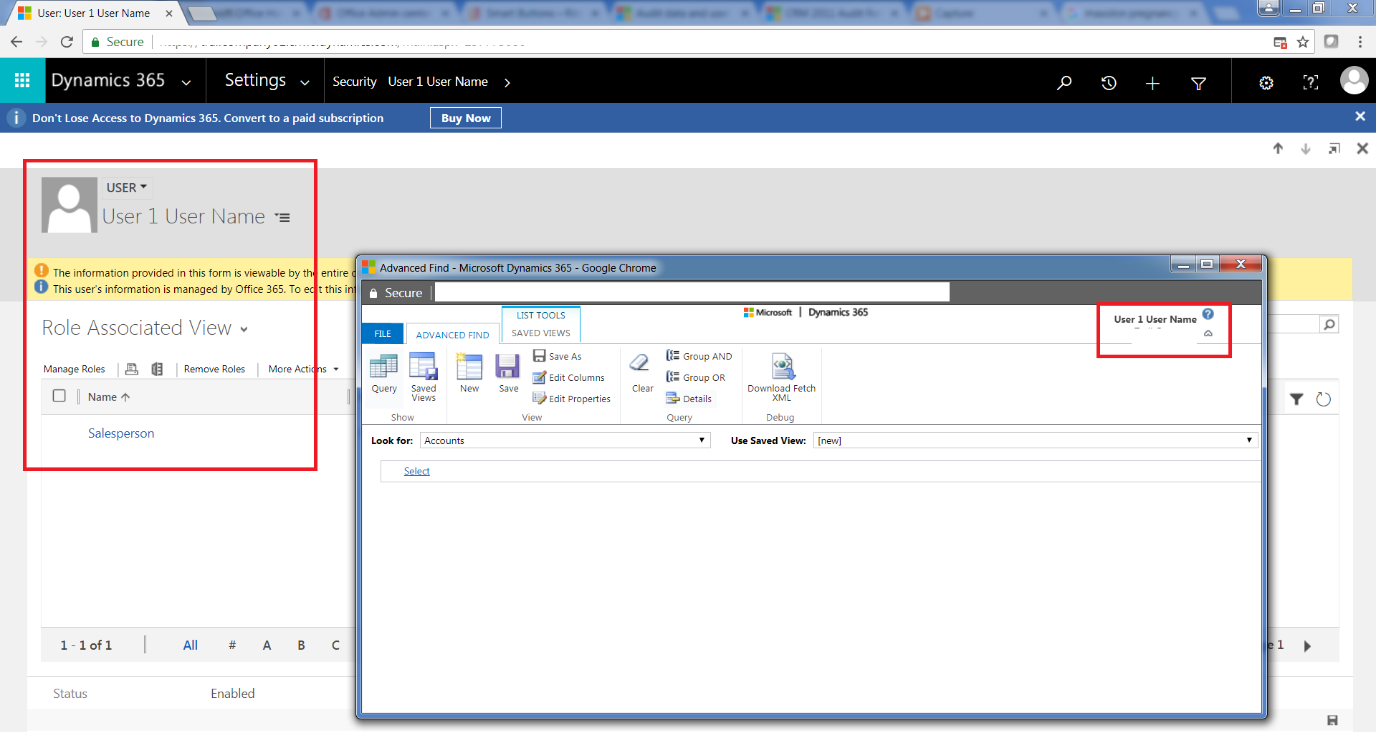Collapse the Advanced Find ribbon with the small caret
Screen dimensions: 1376x732
1208,334
